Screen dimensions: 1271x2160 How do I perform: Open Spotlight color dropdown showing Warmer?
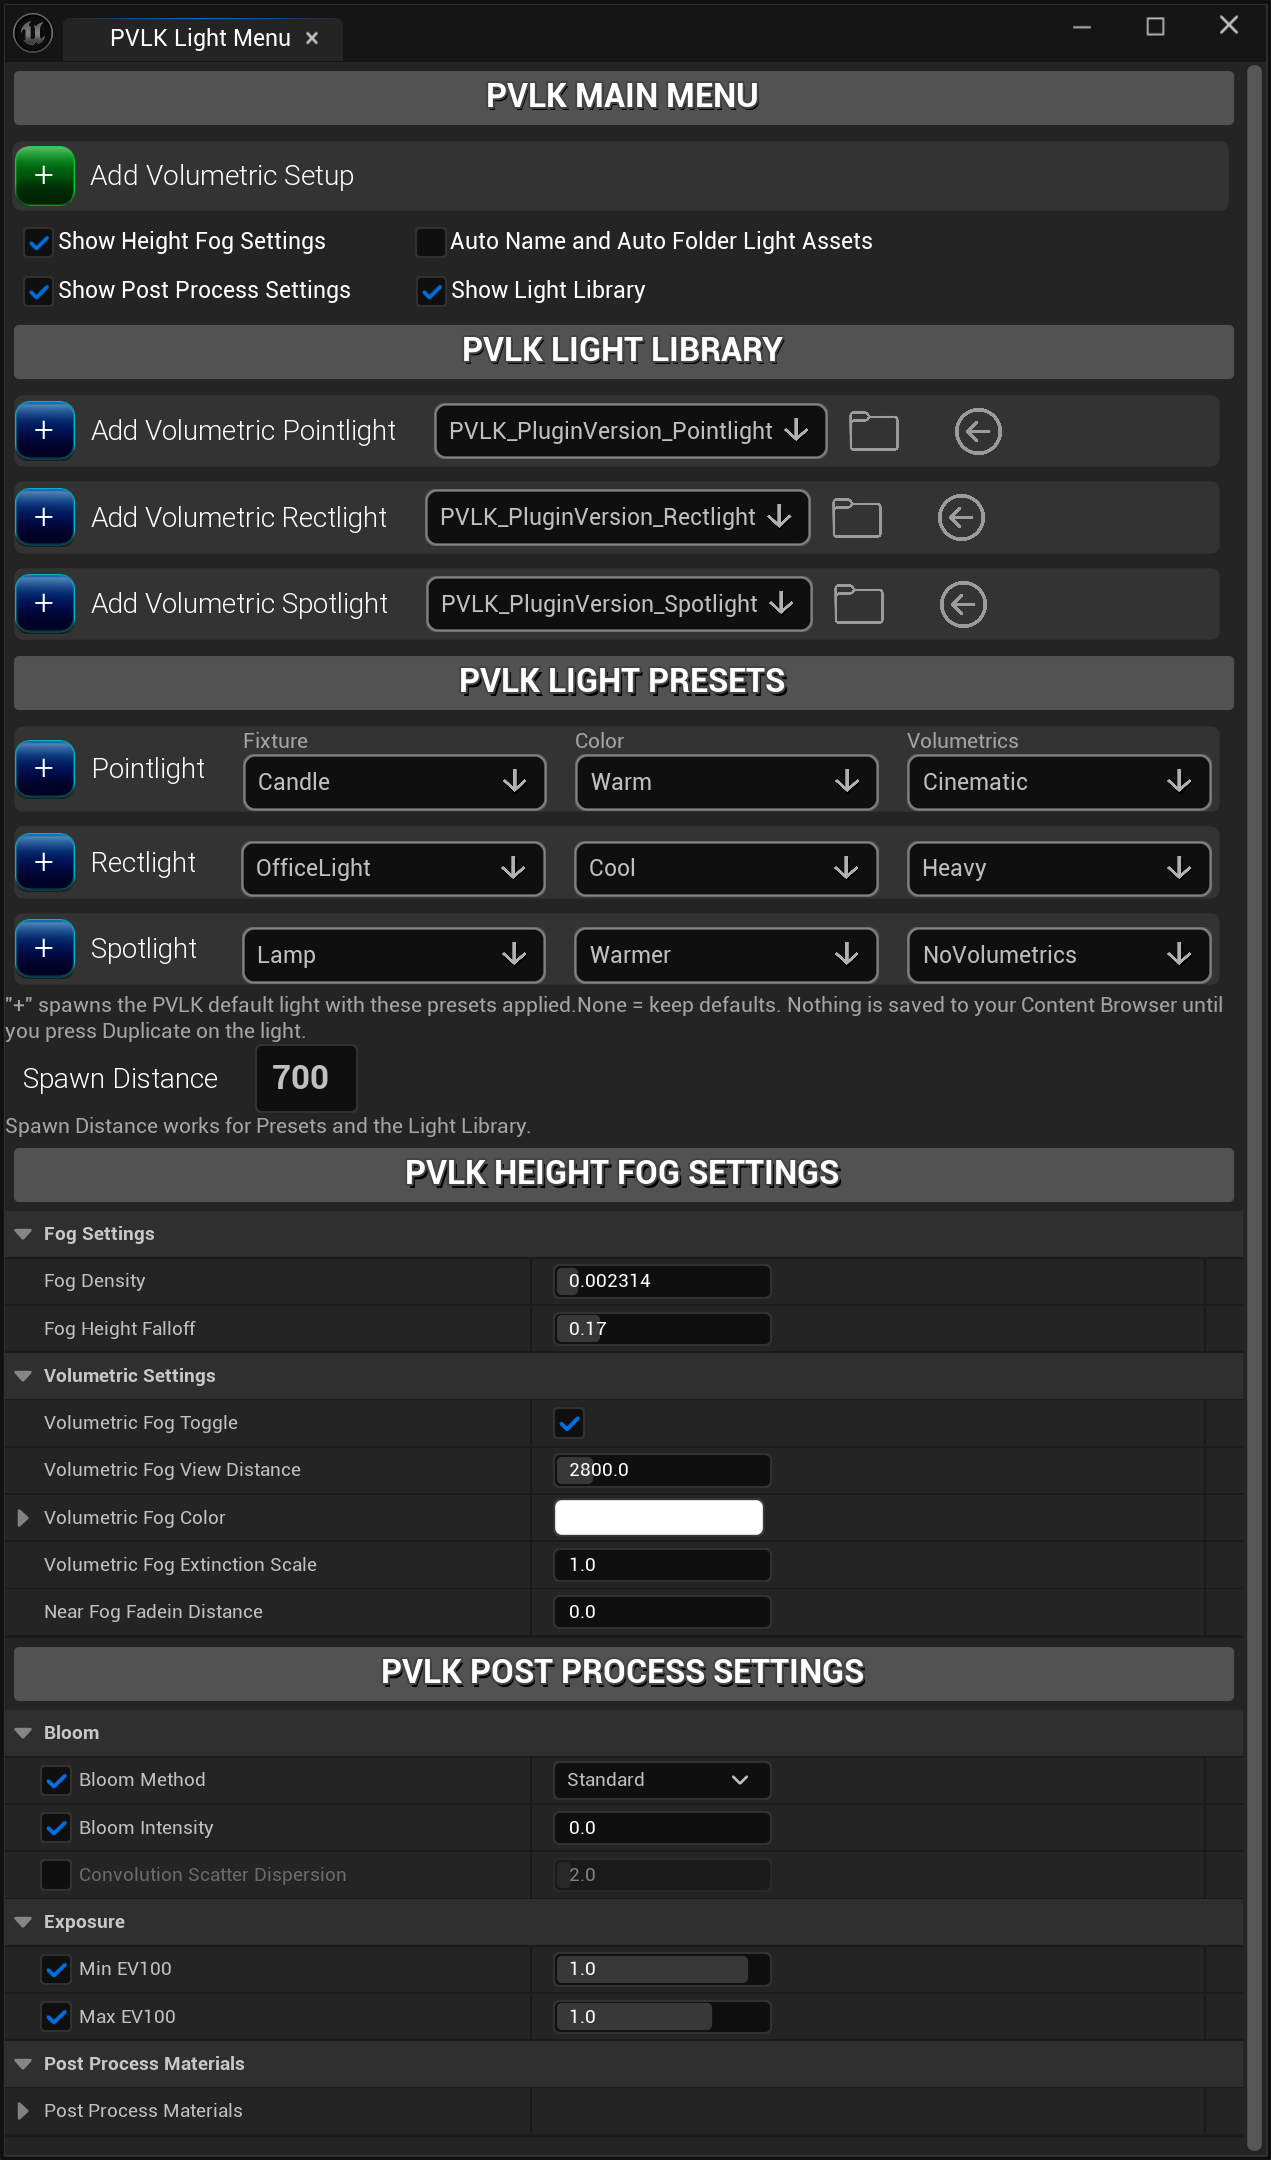point(726,955)
